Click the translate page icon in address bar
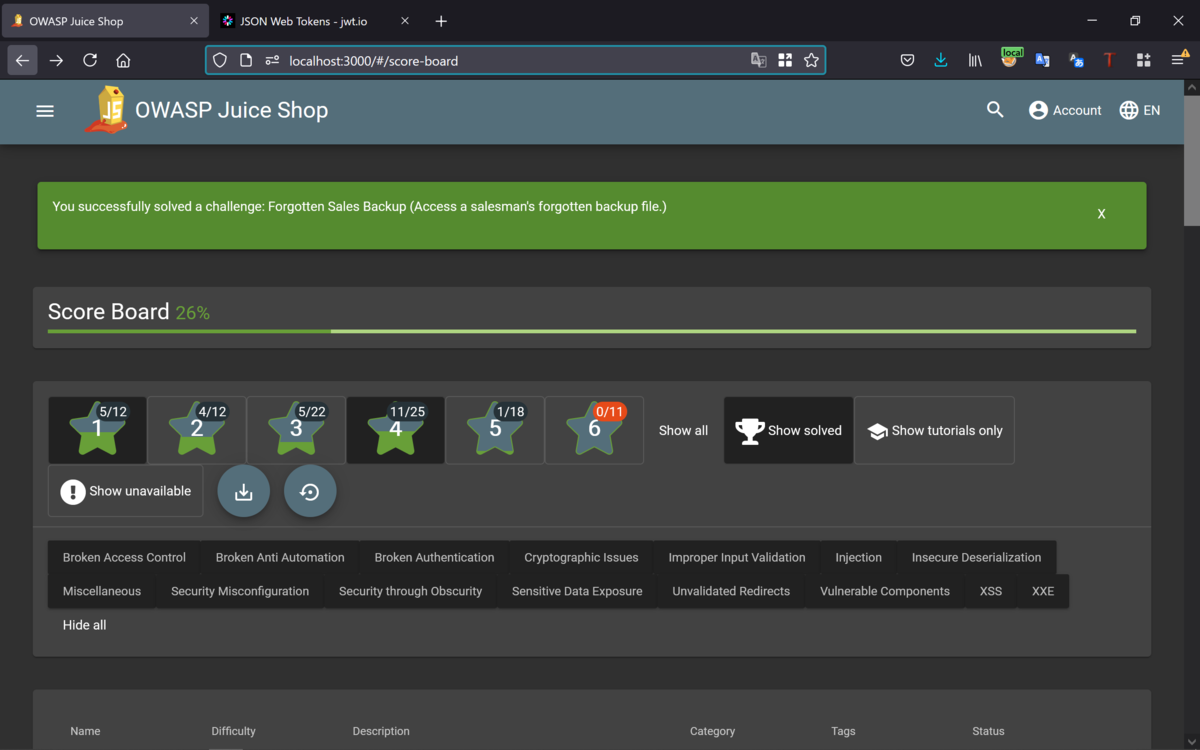 759,60
